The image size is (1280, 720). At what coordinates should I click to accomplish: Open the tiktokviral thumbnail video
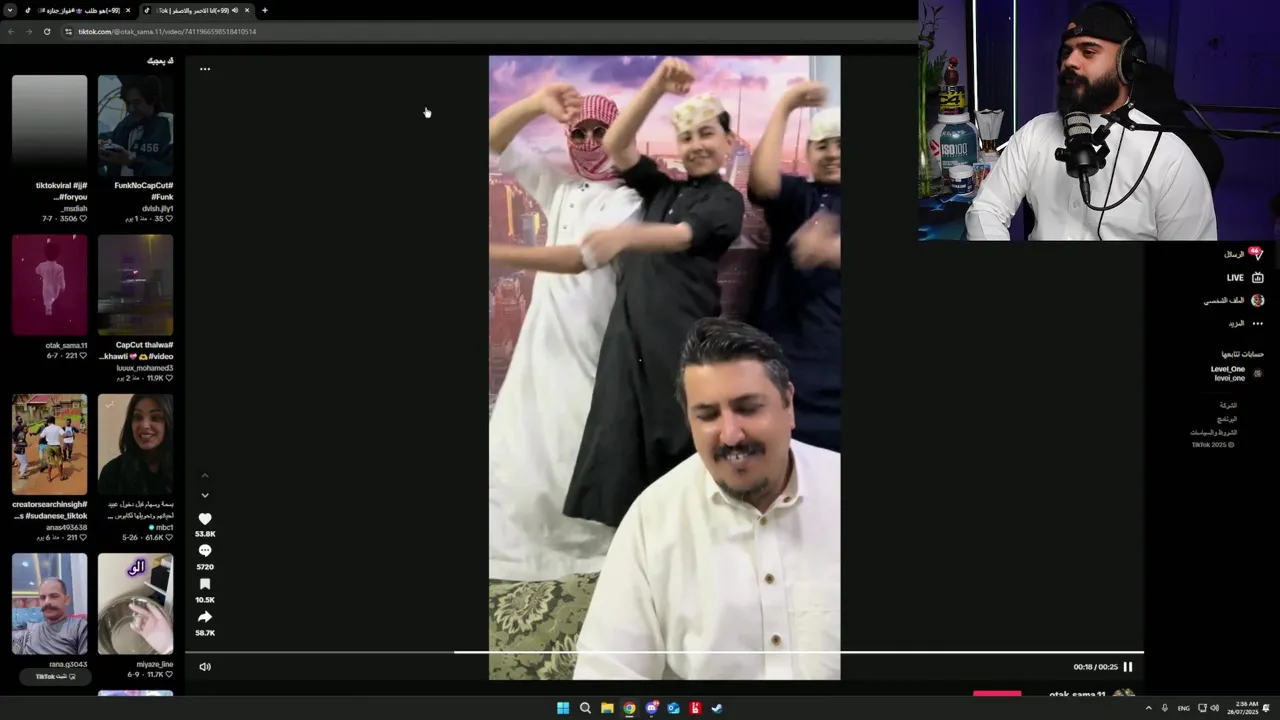pos(50,126)
